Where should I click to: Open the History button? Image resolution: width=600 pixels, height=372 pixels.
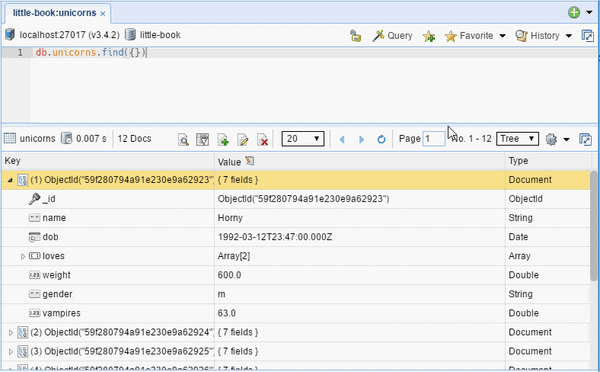tap(537, 36)
